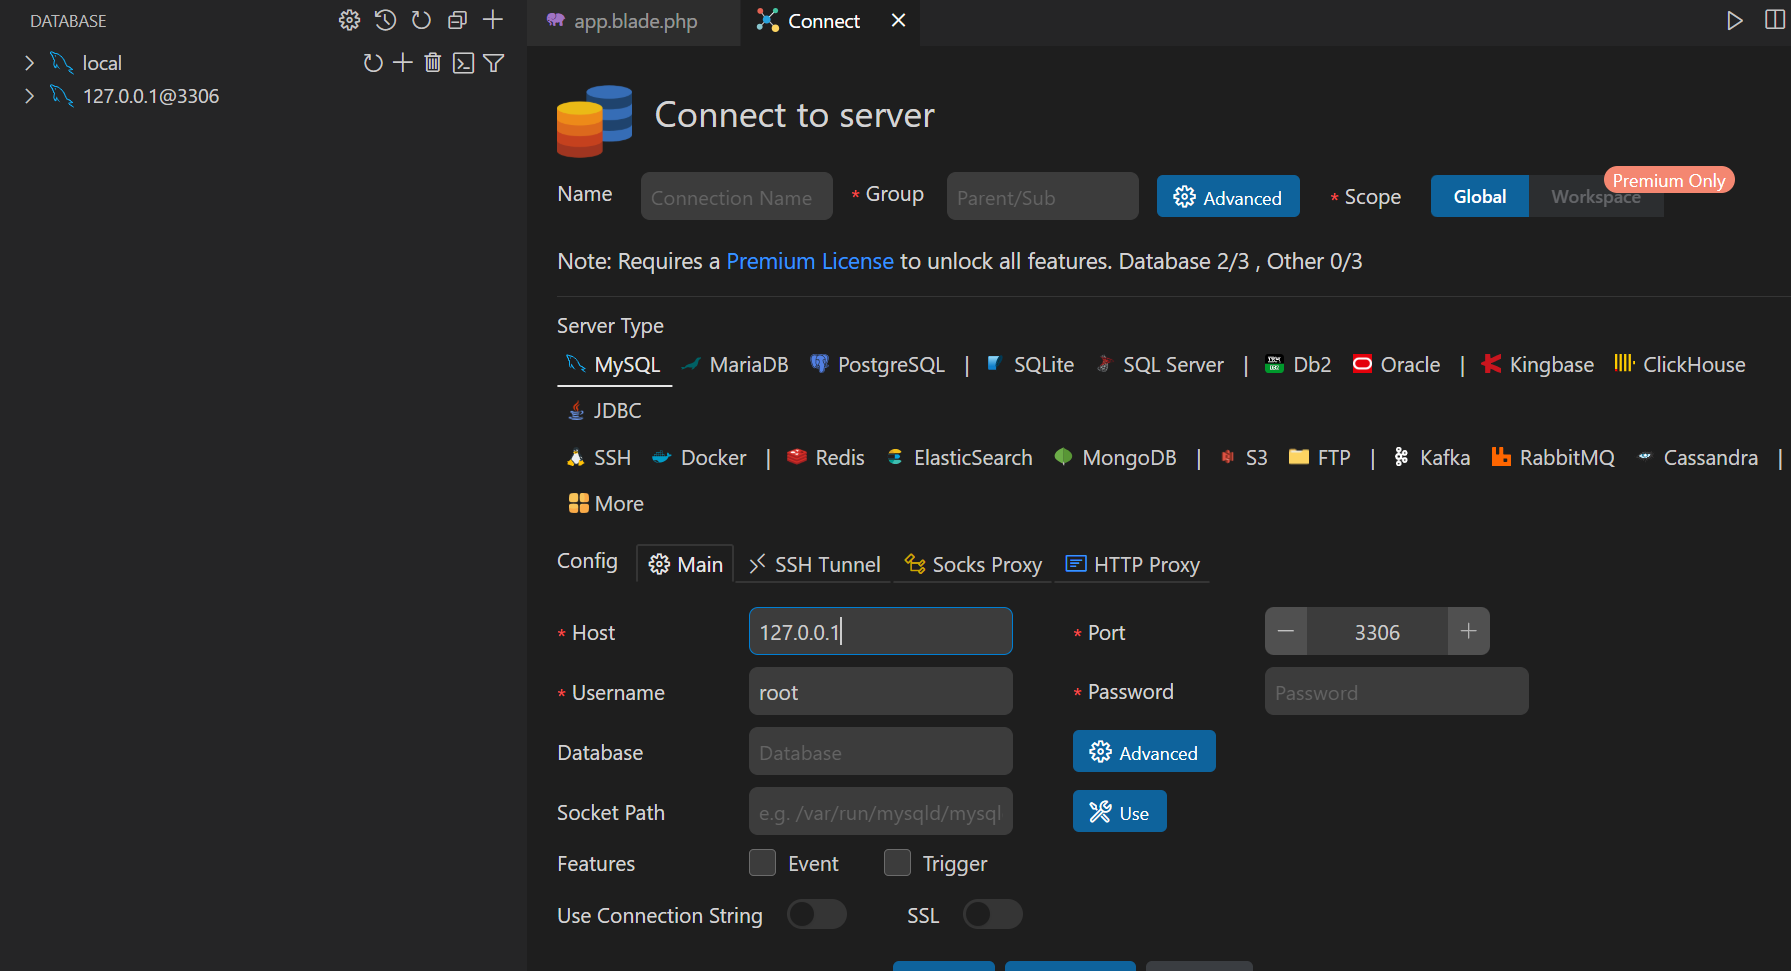Add new item under local connection

(x=403, y=63)
